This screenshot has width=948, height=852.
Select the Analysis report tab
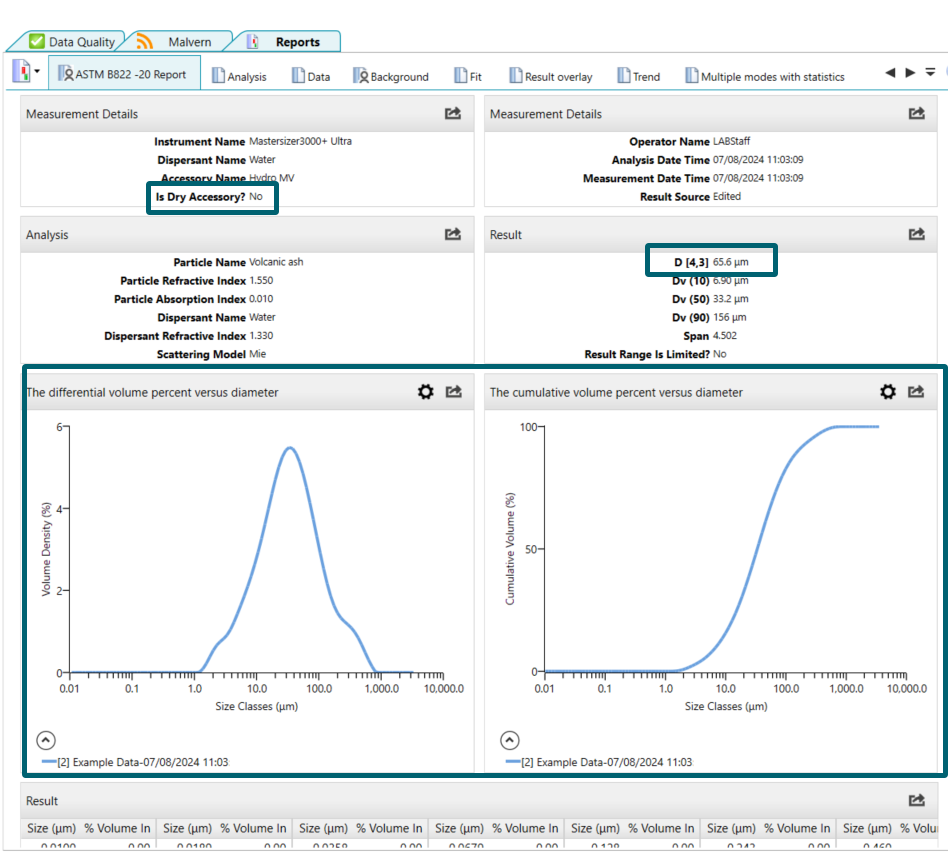[x=239, y=76]
